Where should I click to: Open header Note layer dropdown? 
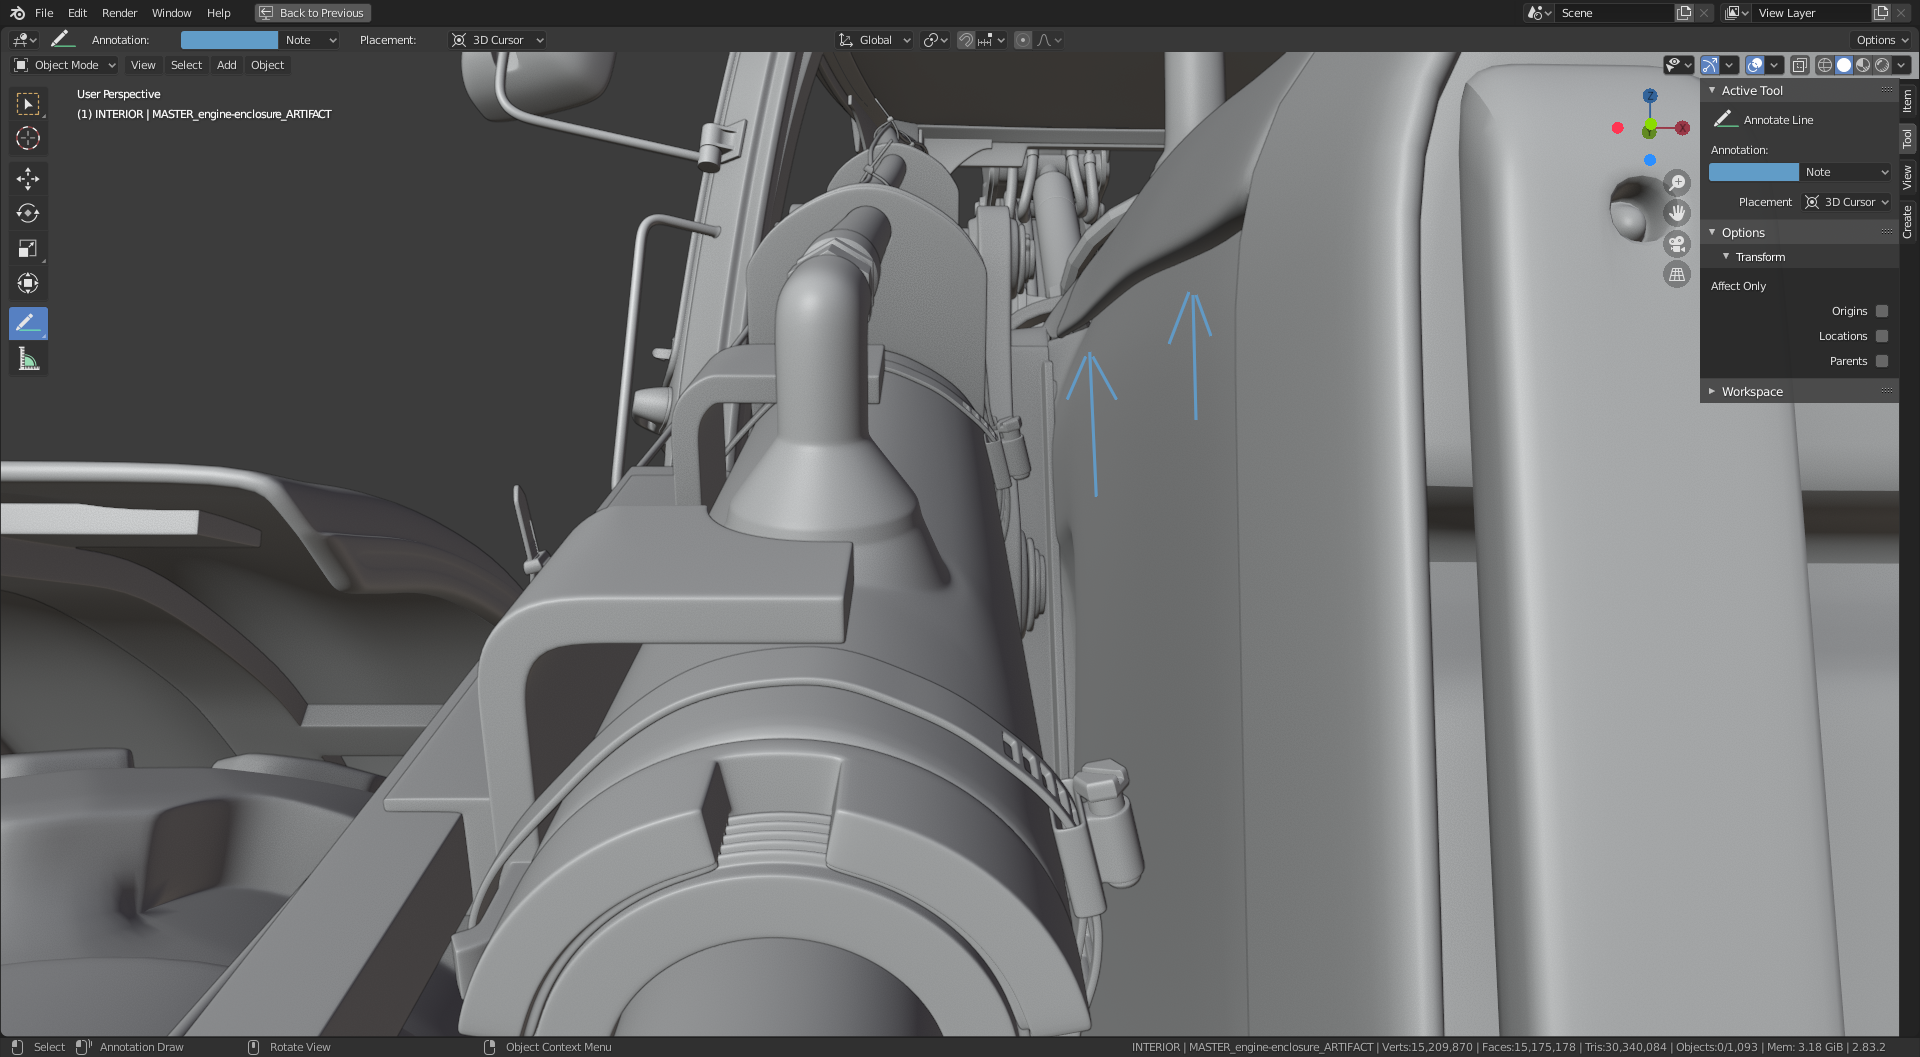click(x=309, y=40)
